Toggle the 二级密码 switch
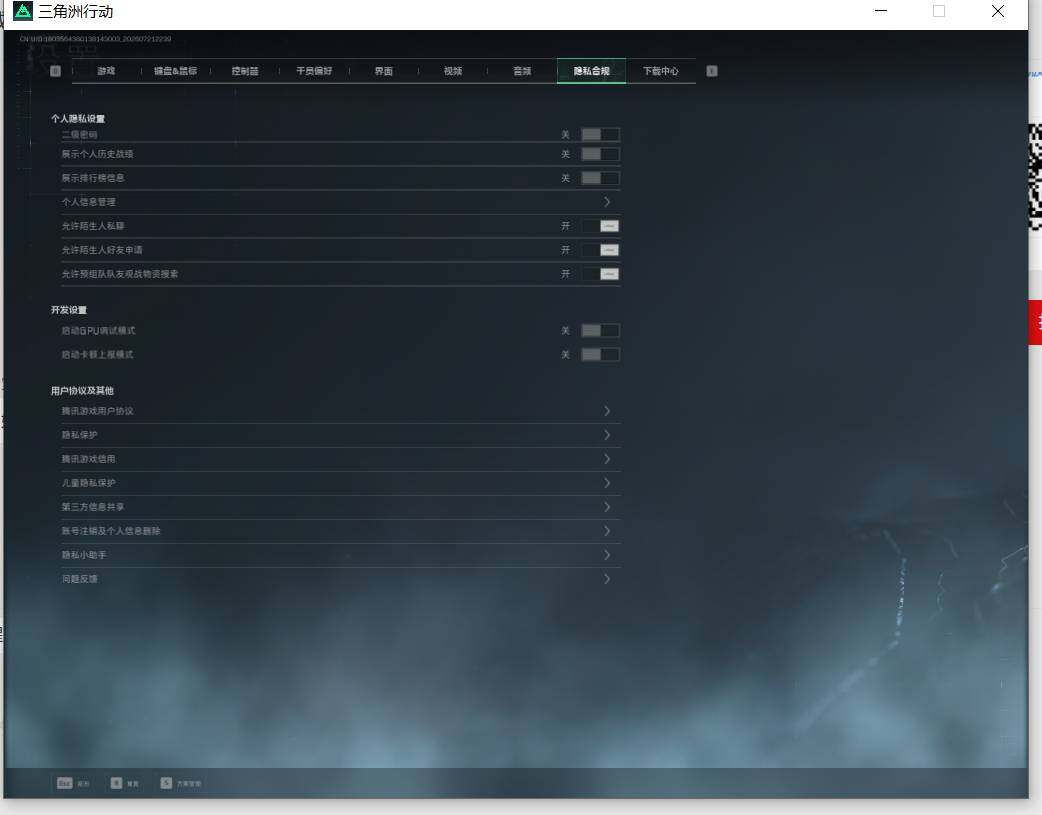Image resolution: width=1042 pixels, height=815 pixels. click(x=600, y=135)
